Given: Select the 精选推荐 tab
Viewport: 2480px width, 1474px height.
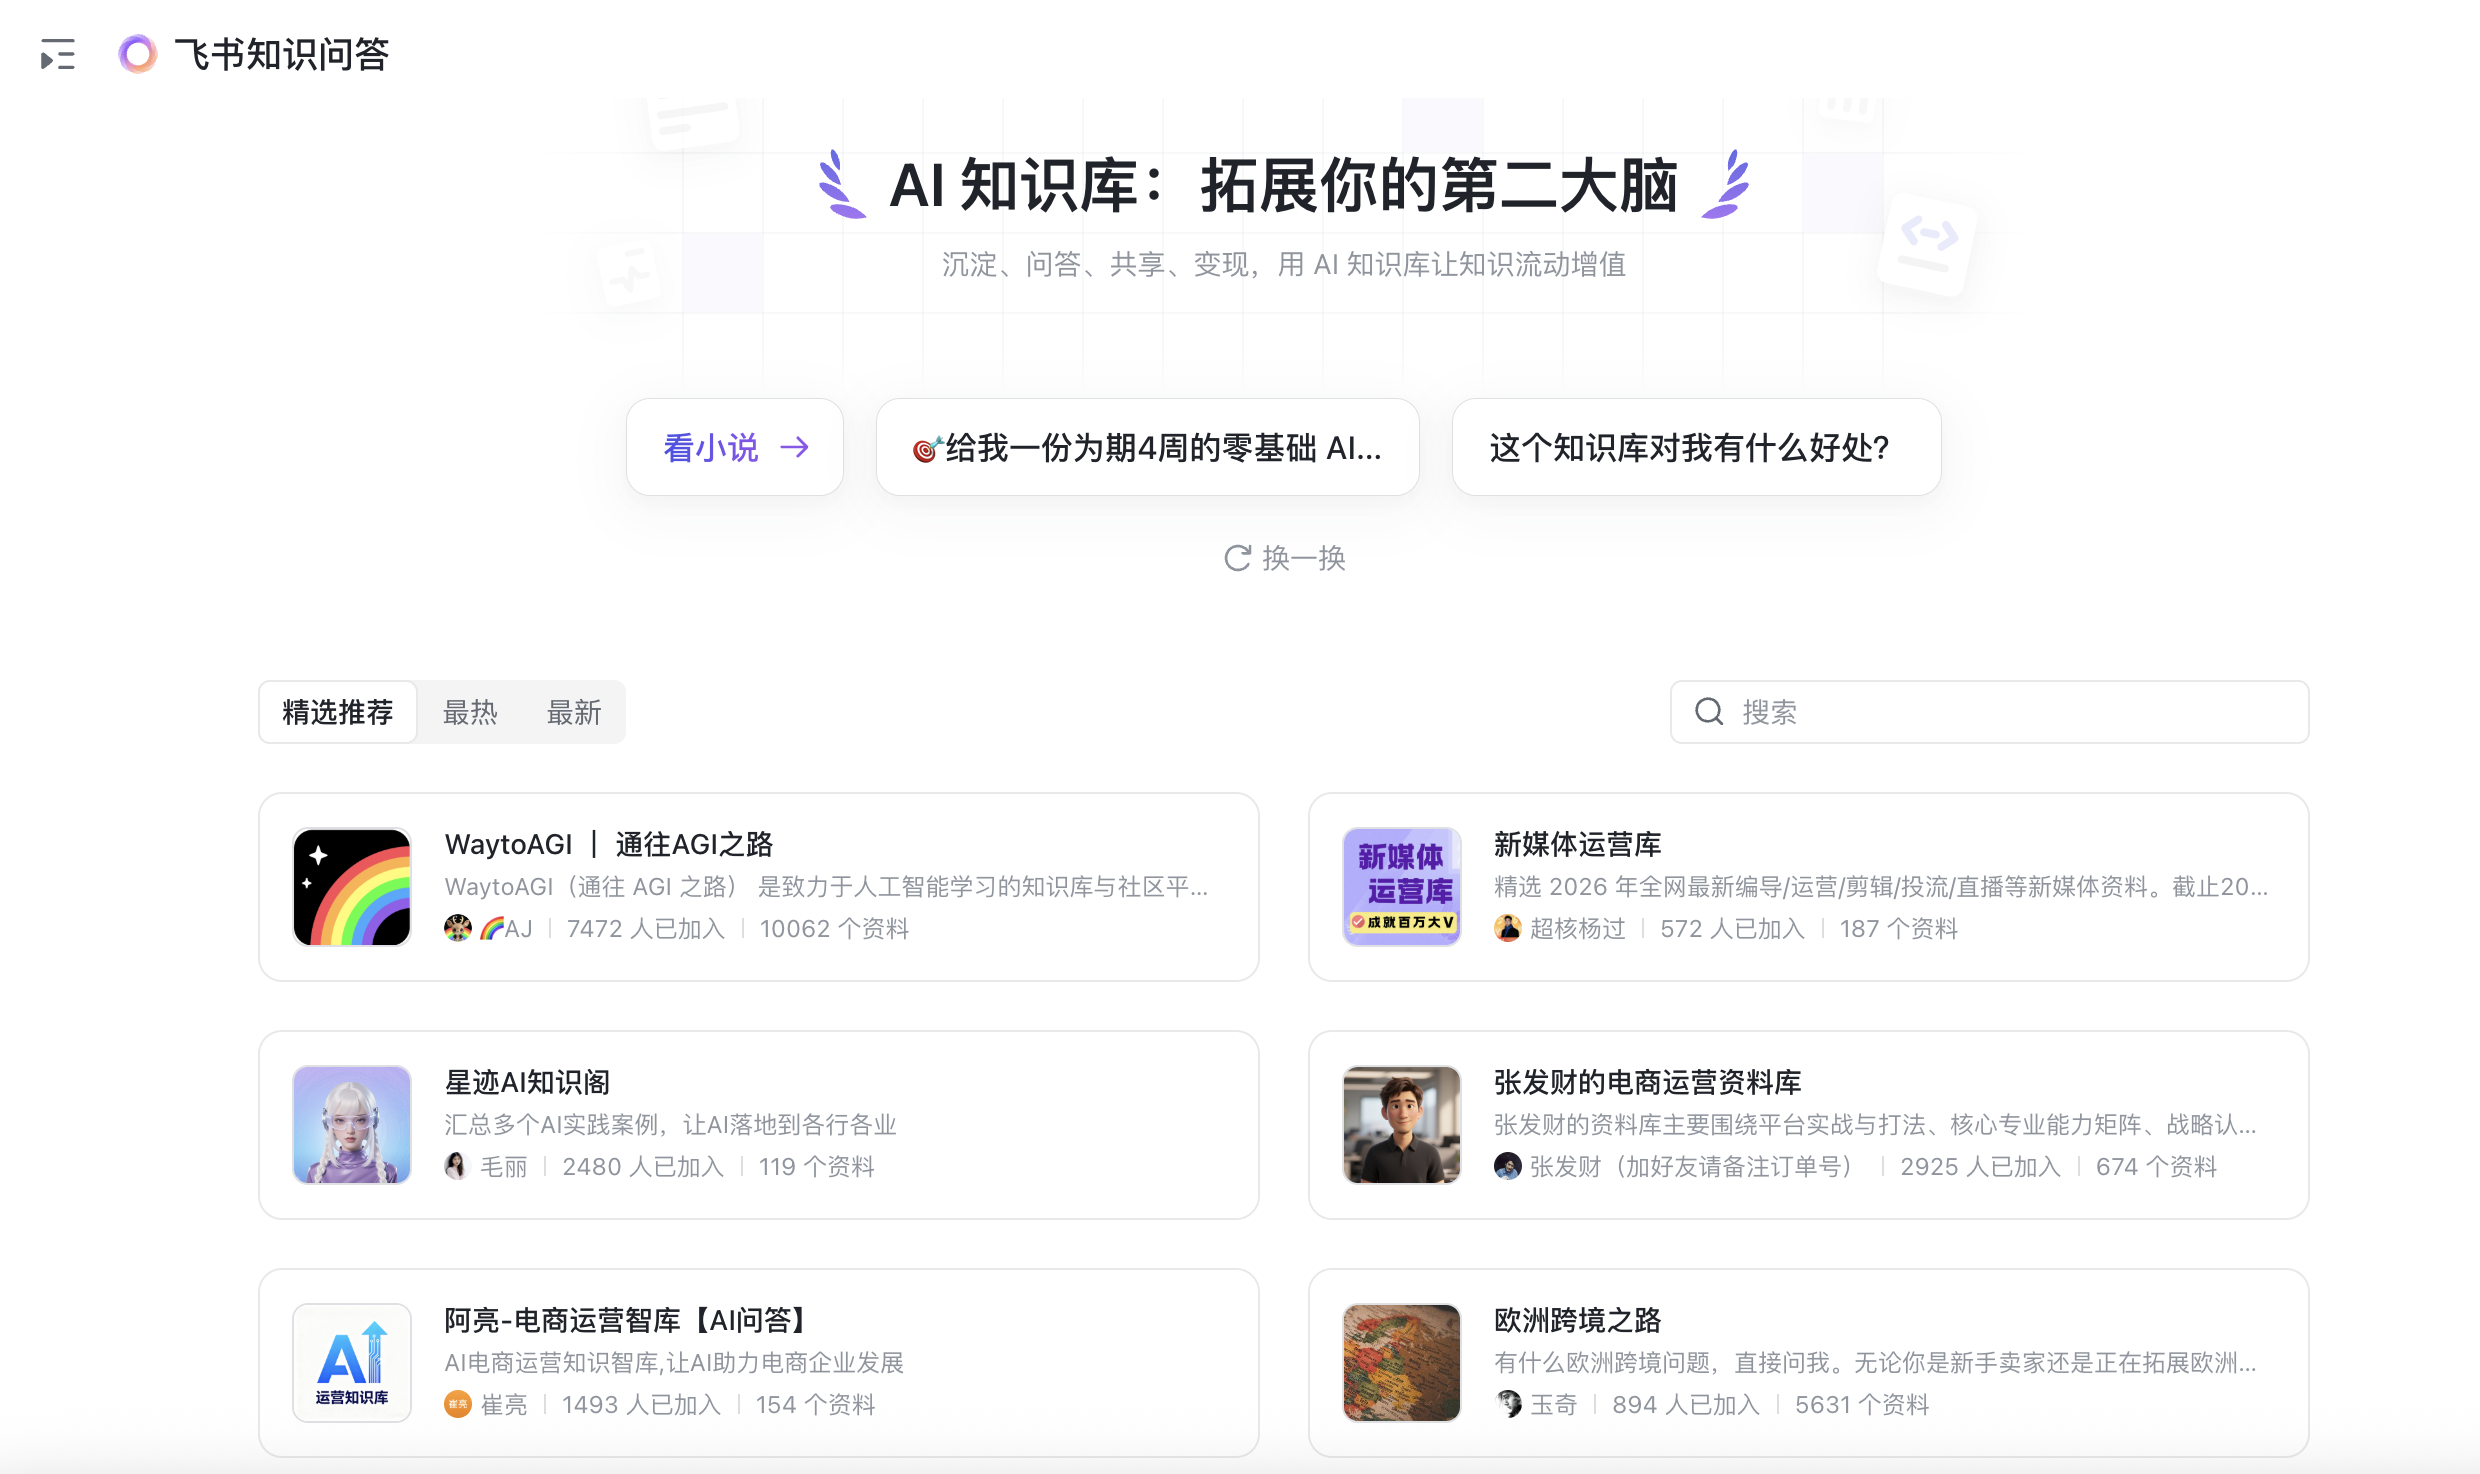Looking at the screenshot, I should tap(338, 712).
